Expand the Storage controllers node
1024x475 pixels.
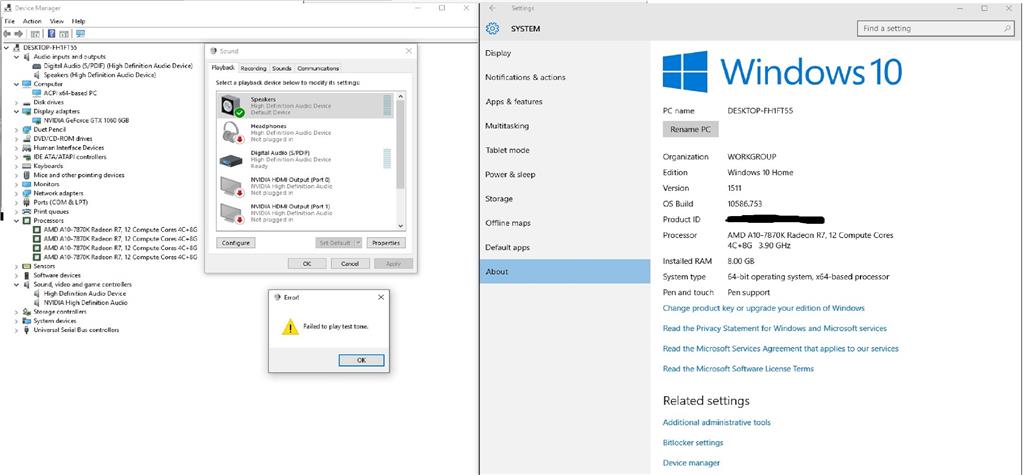(x=16, y=312)
